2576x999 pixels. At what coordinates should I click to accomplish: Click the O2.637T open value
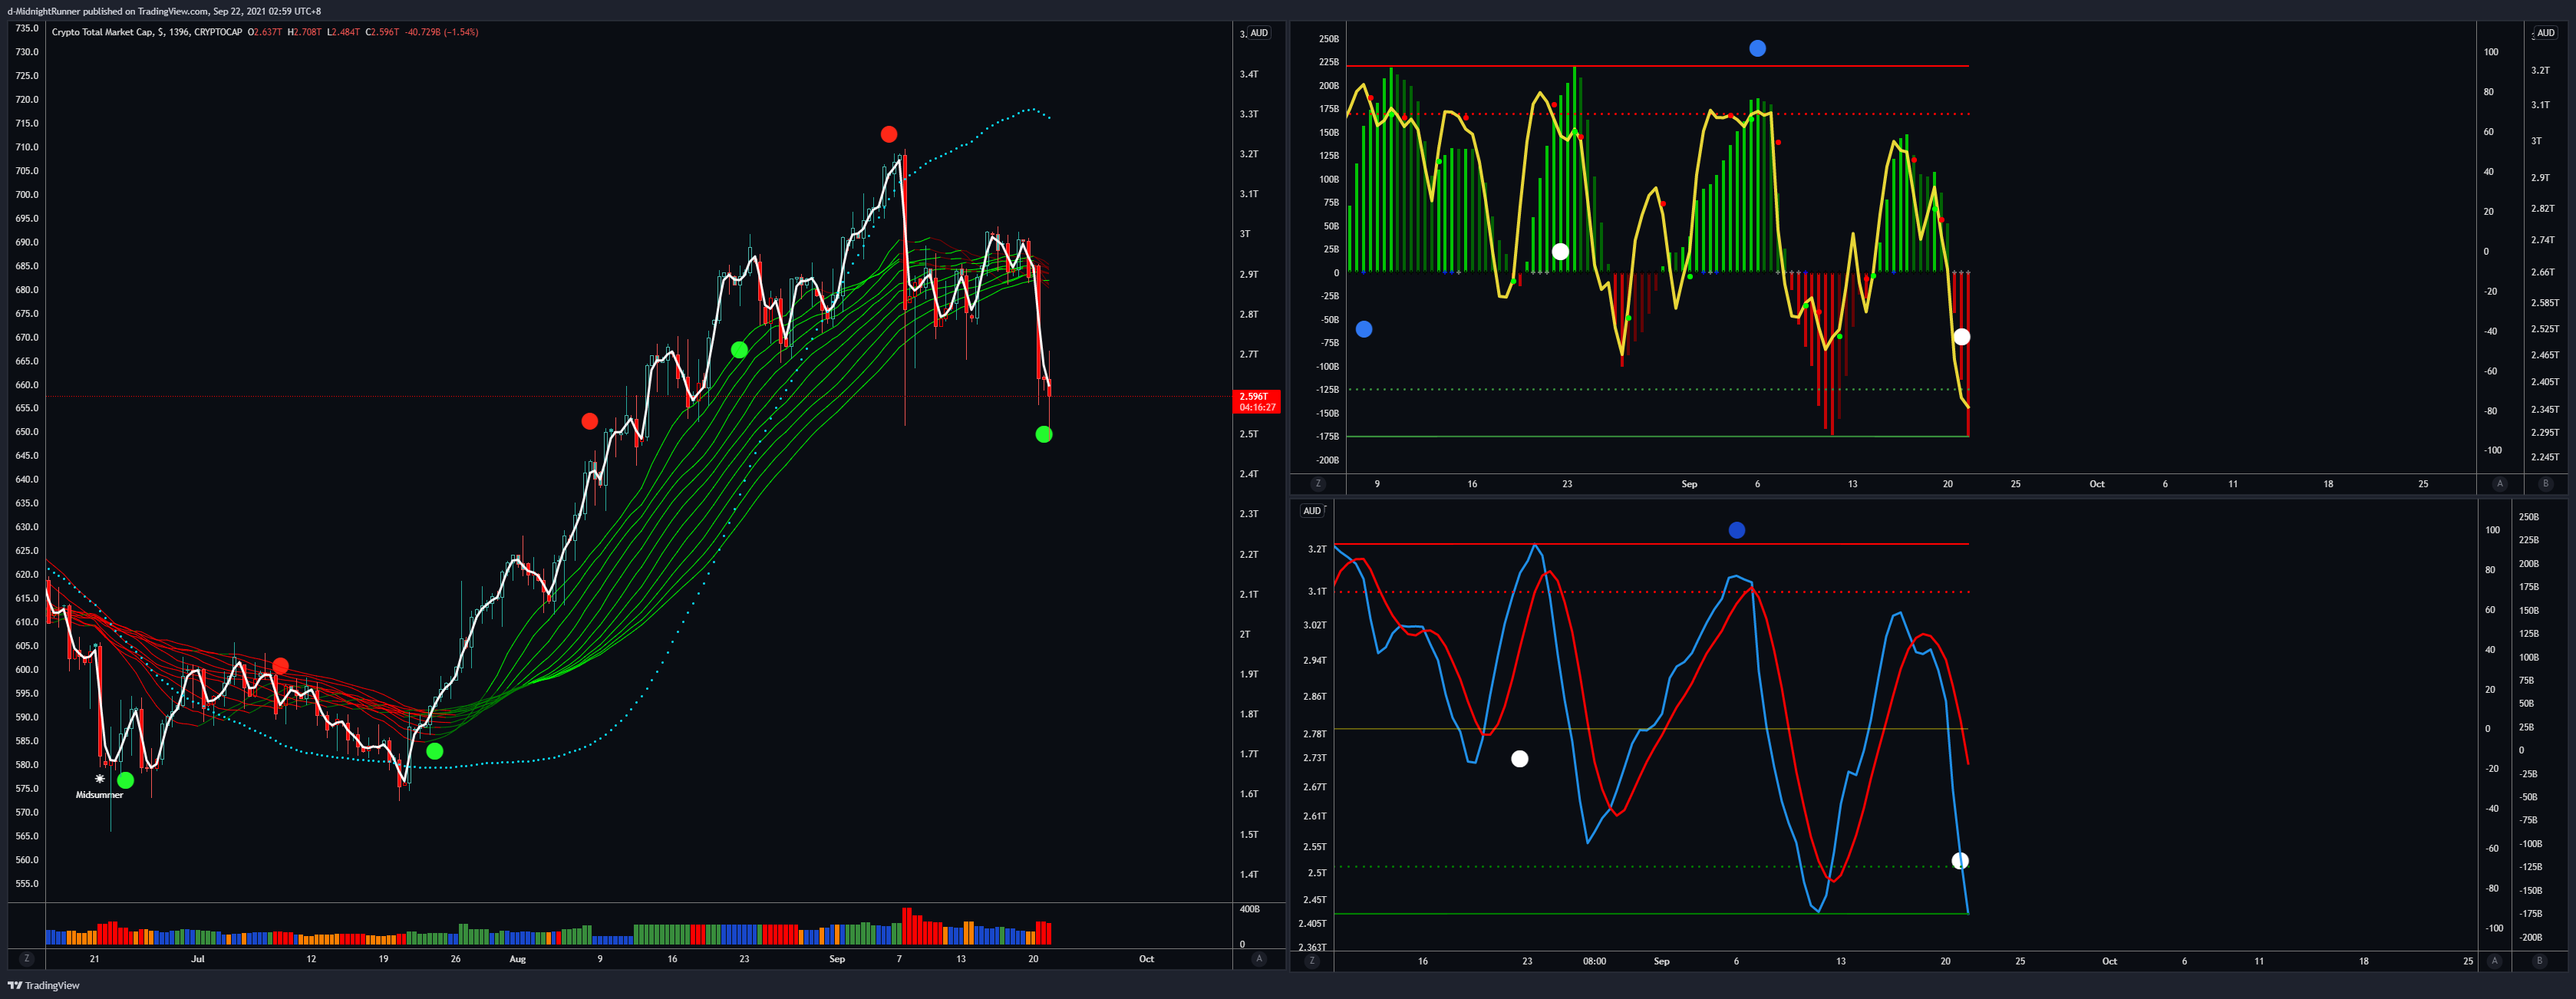click(x=265, y=32)
